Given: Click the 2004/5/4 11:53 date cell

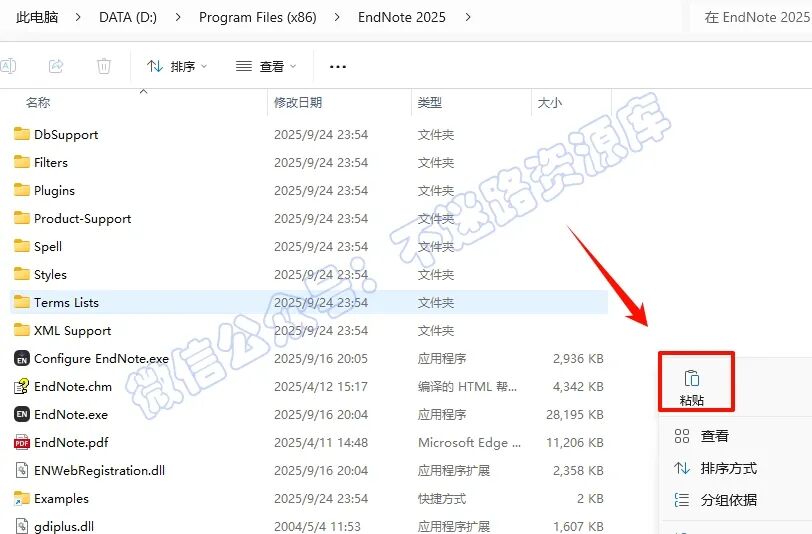Looking at the screenshot, I should (x=317, y=526).
